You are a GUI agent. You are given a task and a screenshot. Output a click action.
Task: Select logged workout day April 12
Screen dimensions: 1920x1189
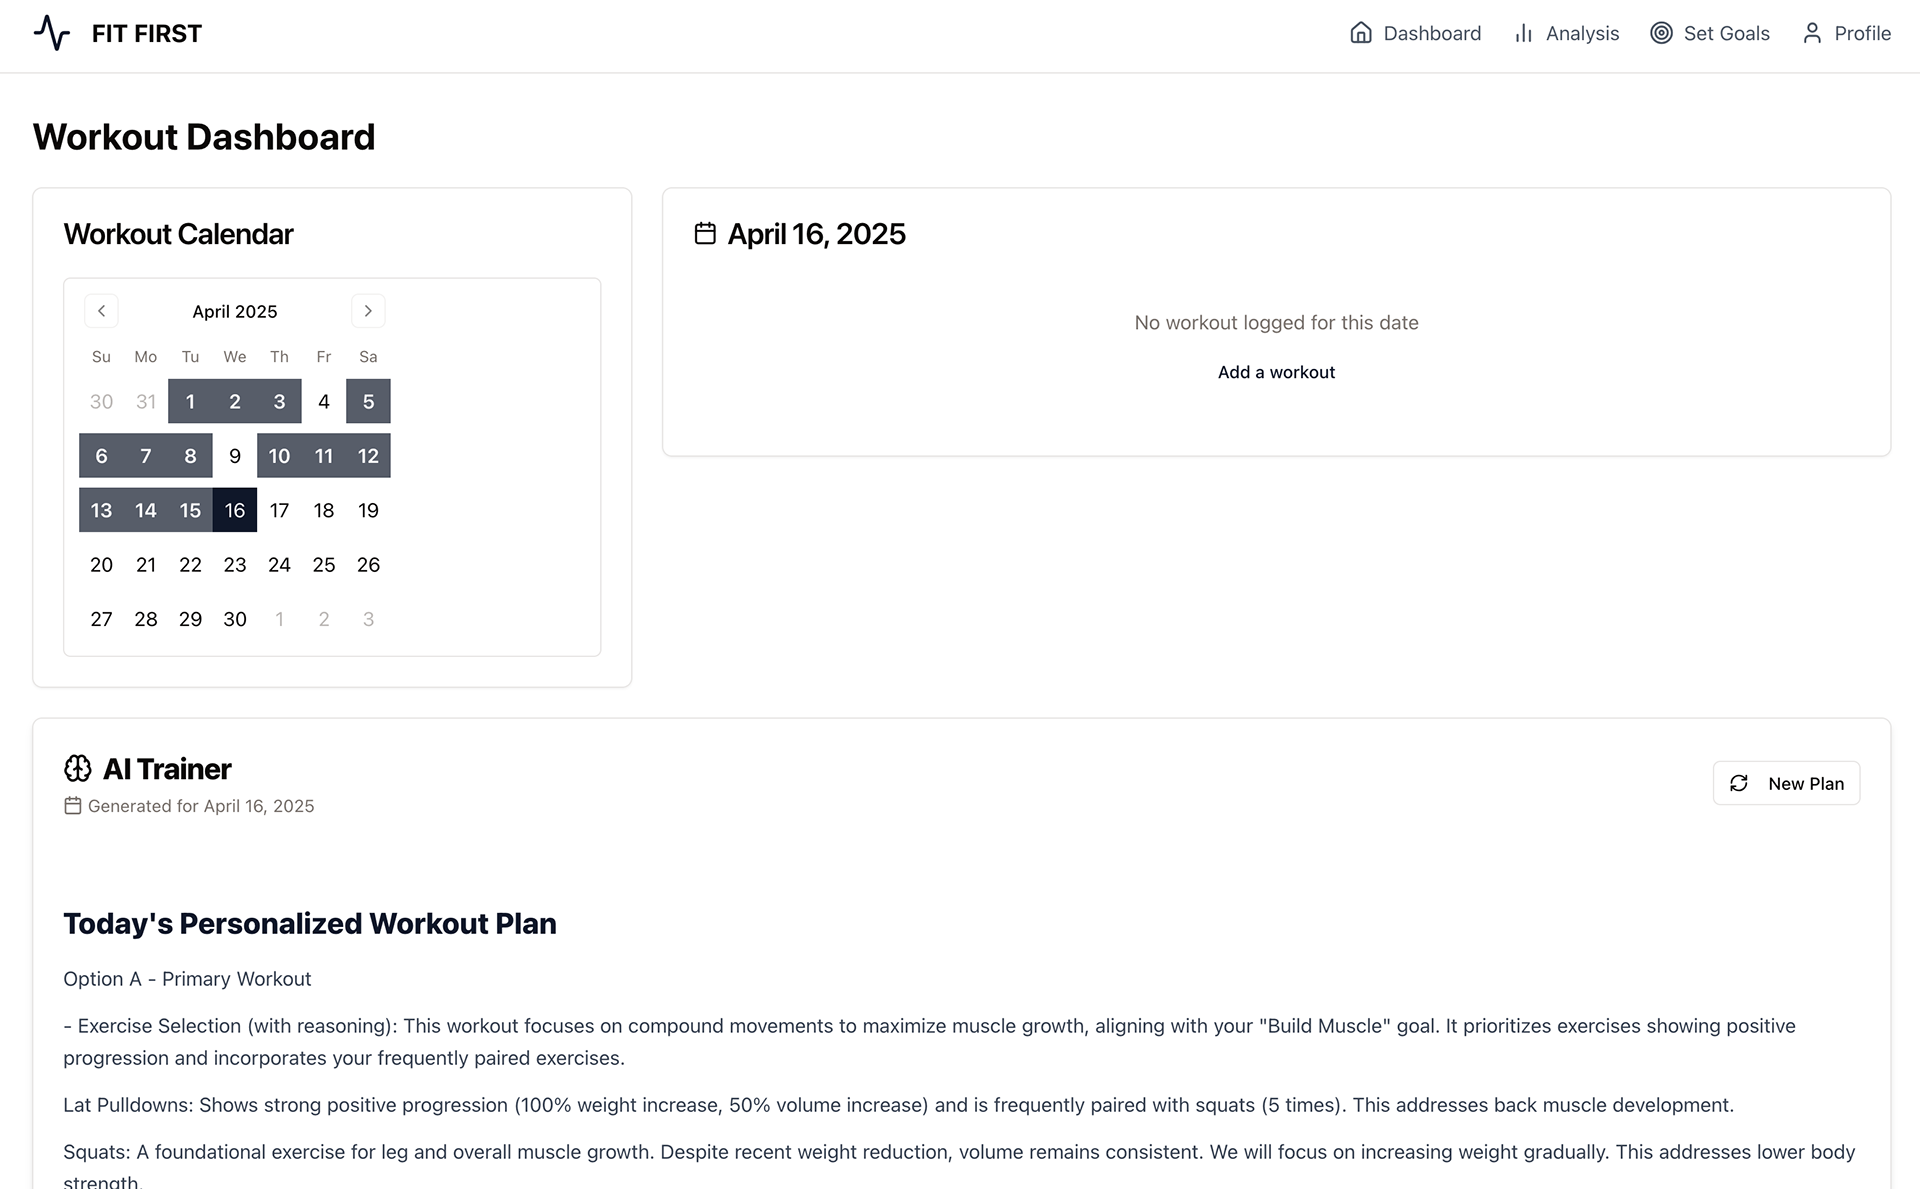368,456
